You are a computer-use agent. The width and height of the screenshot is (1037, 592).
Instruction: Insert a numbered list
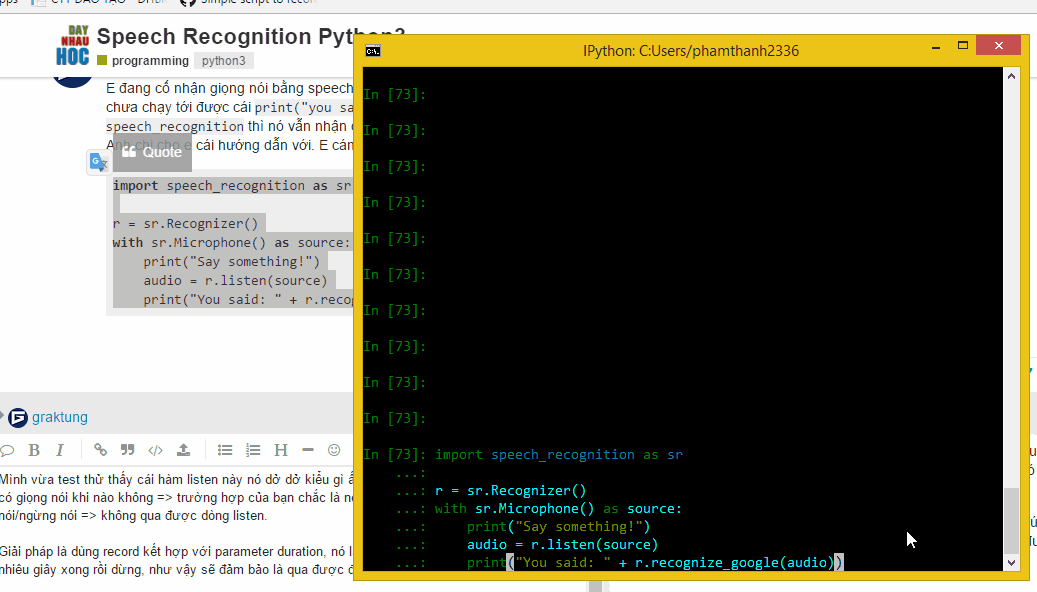click(x=253, y=450)
